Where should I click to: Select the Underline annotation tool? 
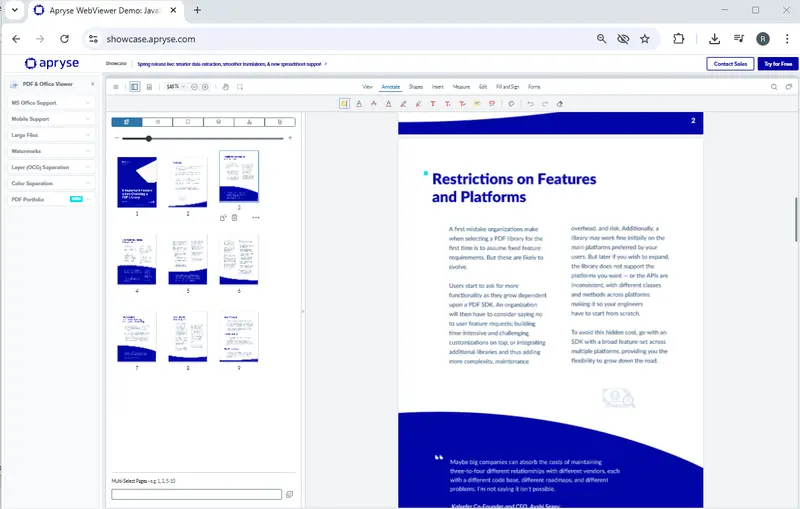(x=359, y=104)
